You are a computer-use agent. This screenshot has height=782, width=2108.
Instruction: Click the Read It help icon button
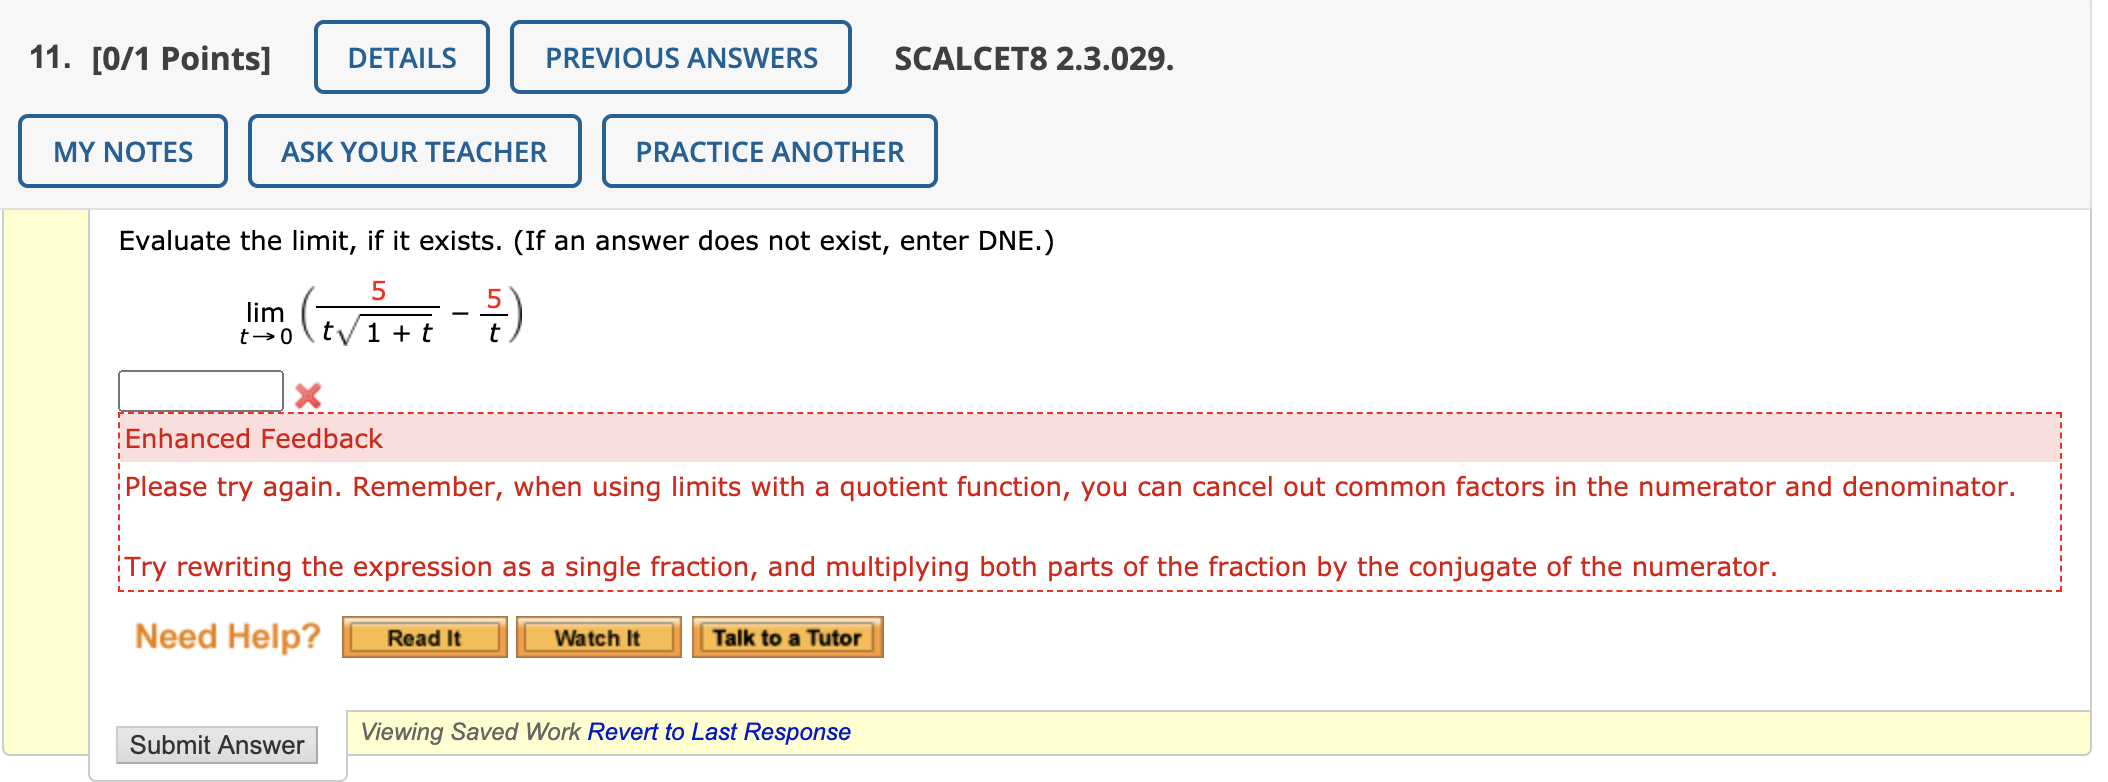pyautogui.click(x=423, y=637)
